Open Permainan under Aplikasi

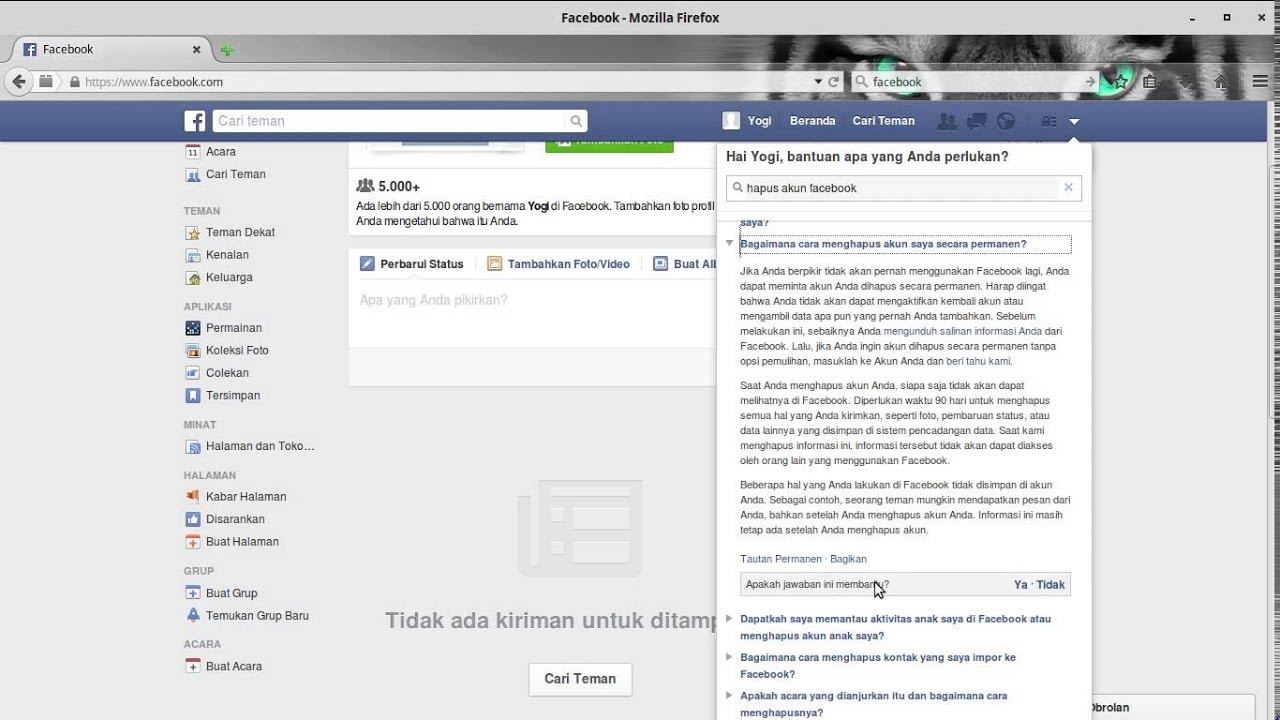[234, 328]
